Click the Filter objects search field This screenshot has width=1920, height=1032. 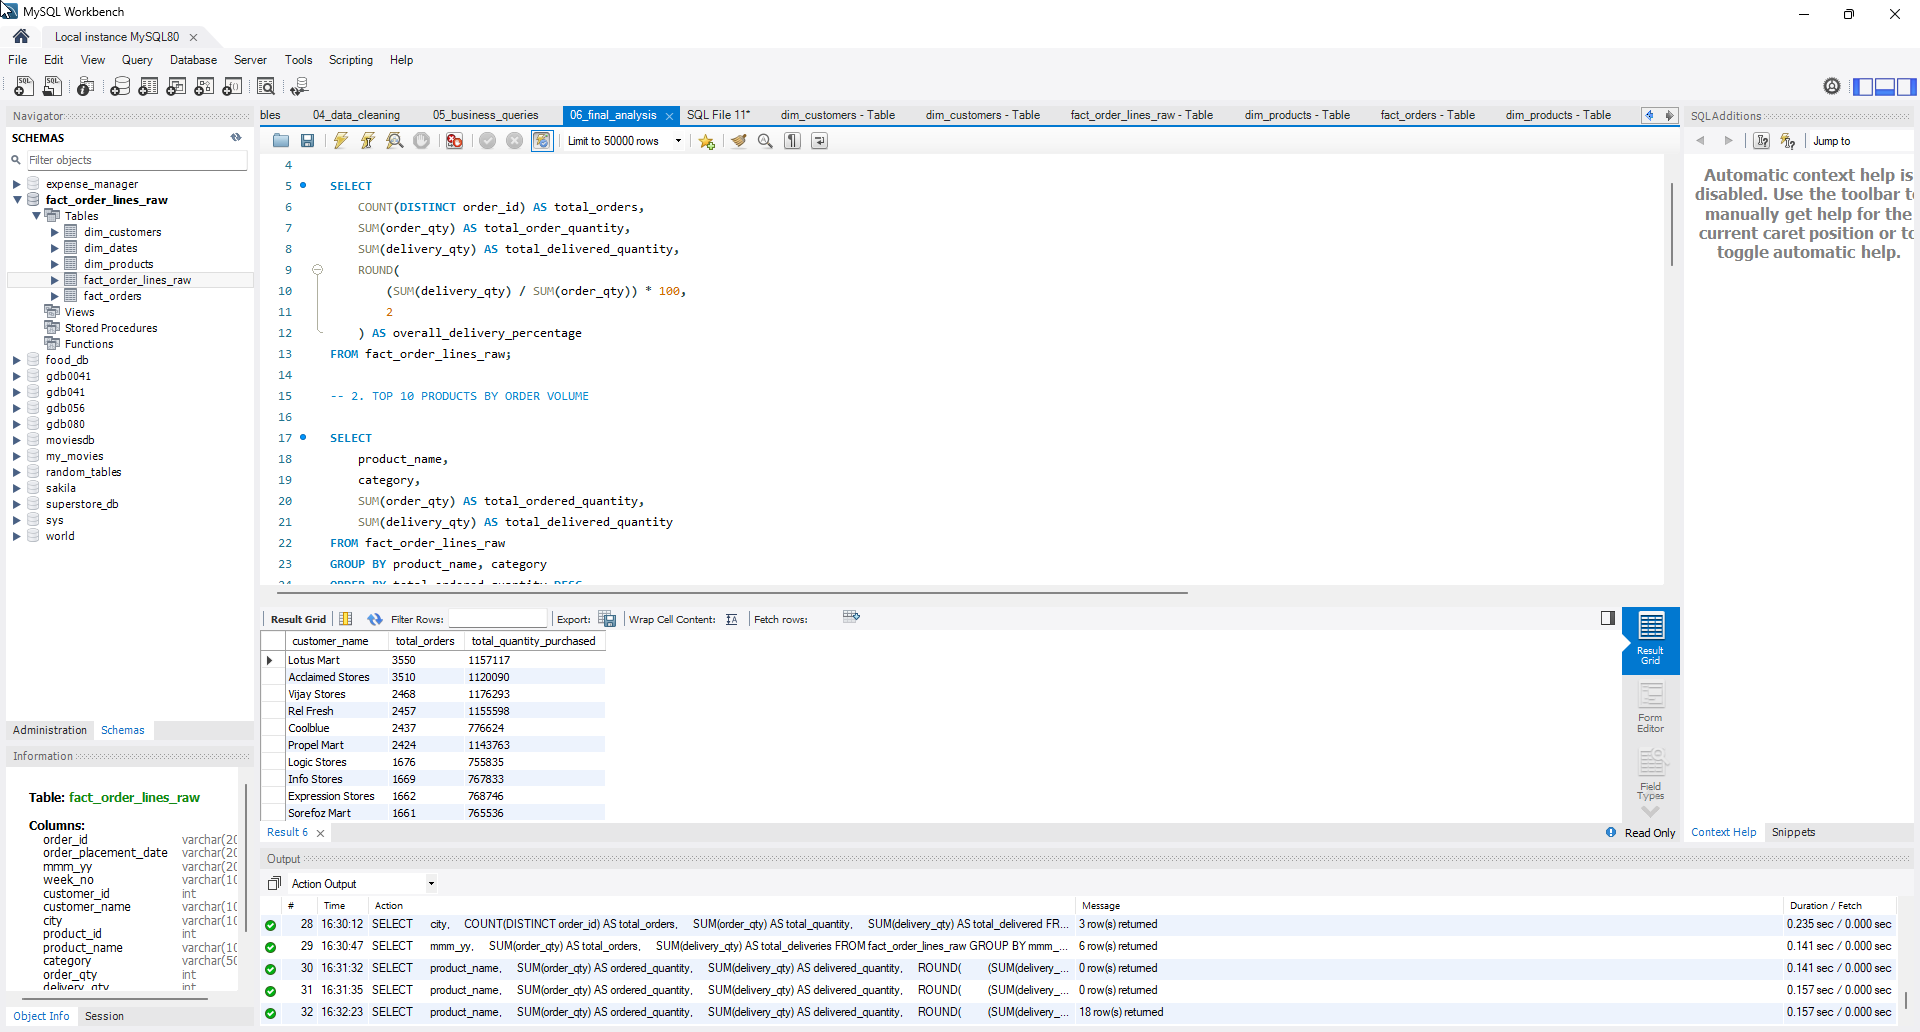(x=136, y=160)
